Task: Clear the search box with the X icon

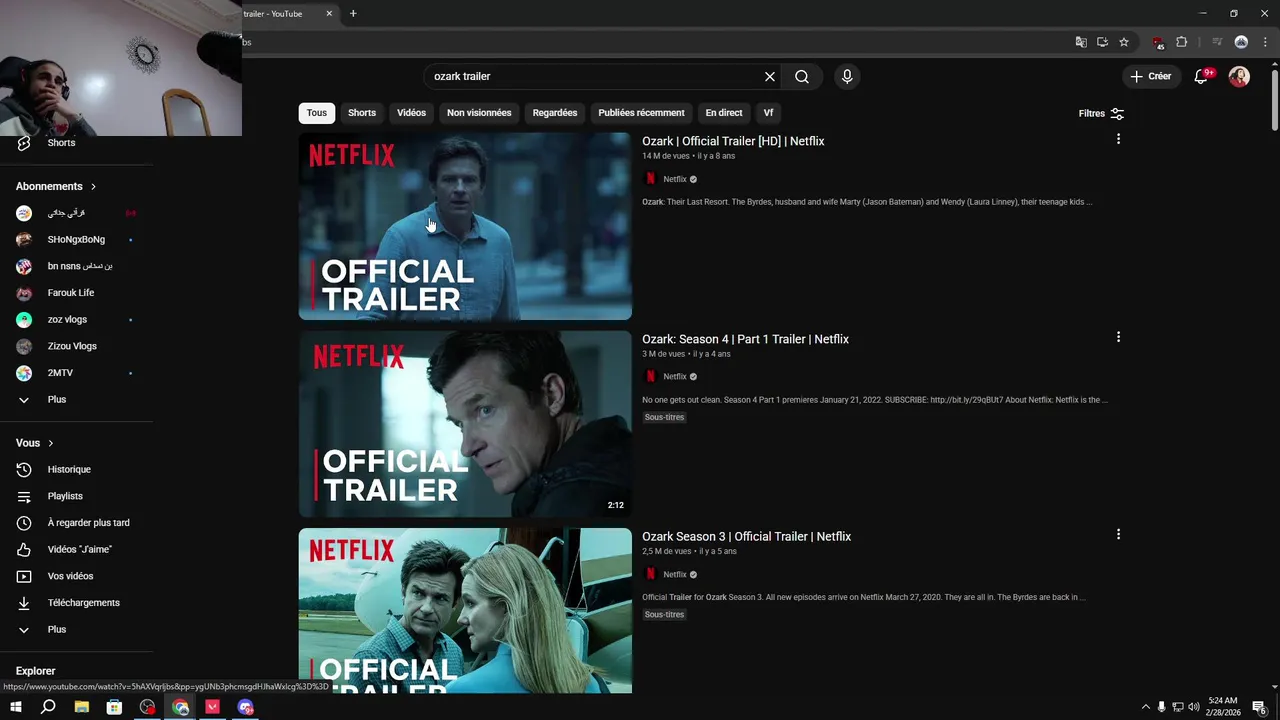Action: pyautogui.click(x=770, y=76)
